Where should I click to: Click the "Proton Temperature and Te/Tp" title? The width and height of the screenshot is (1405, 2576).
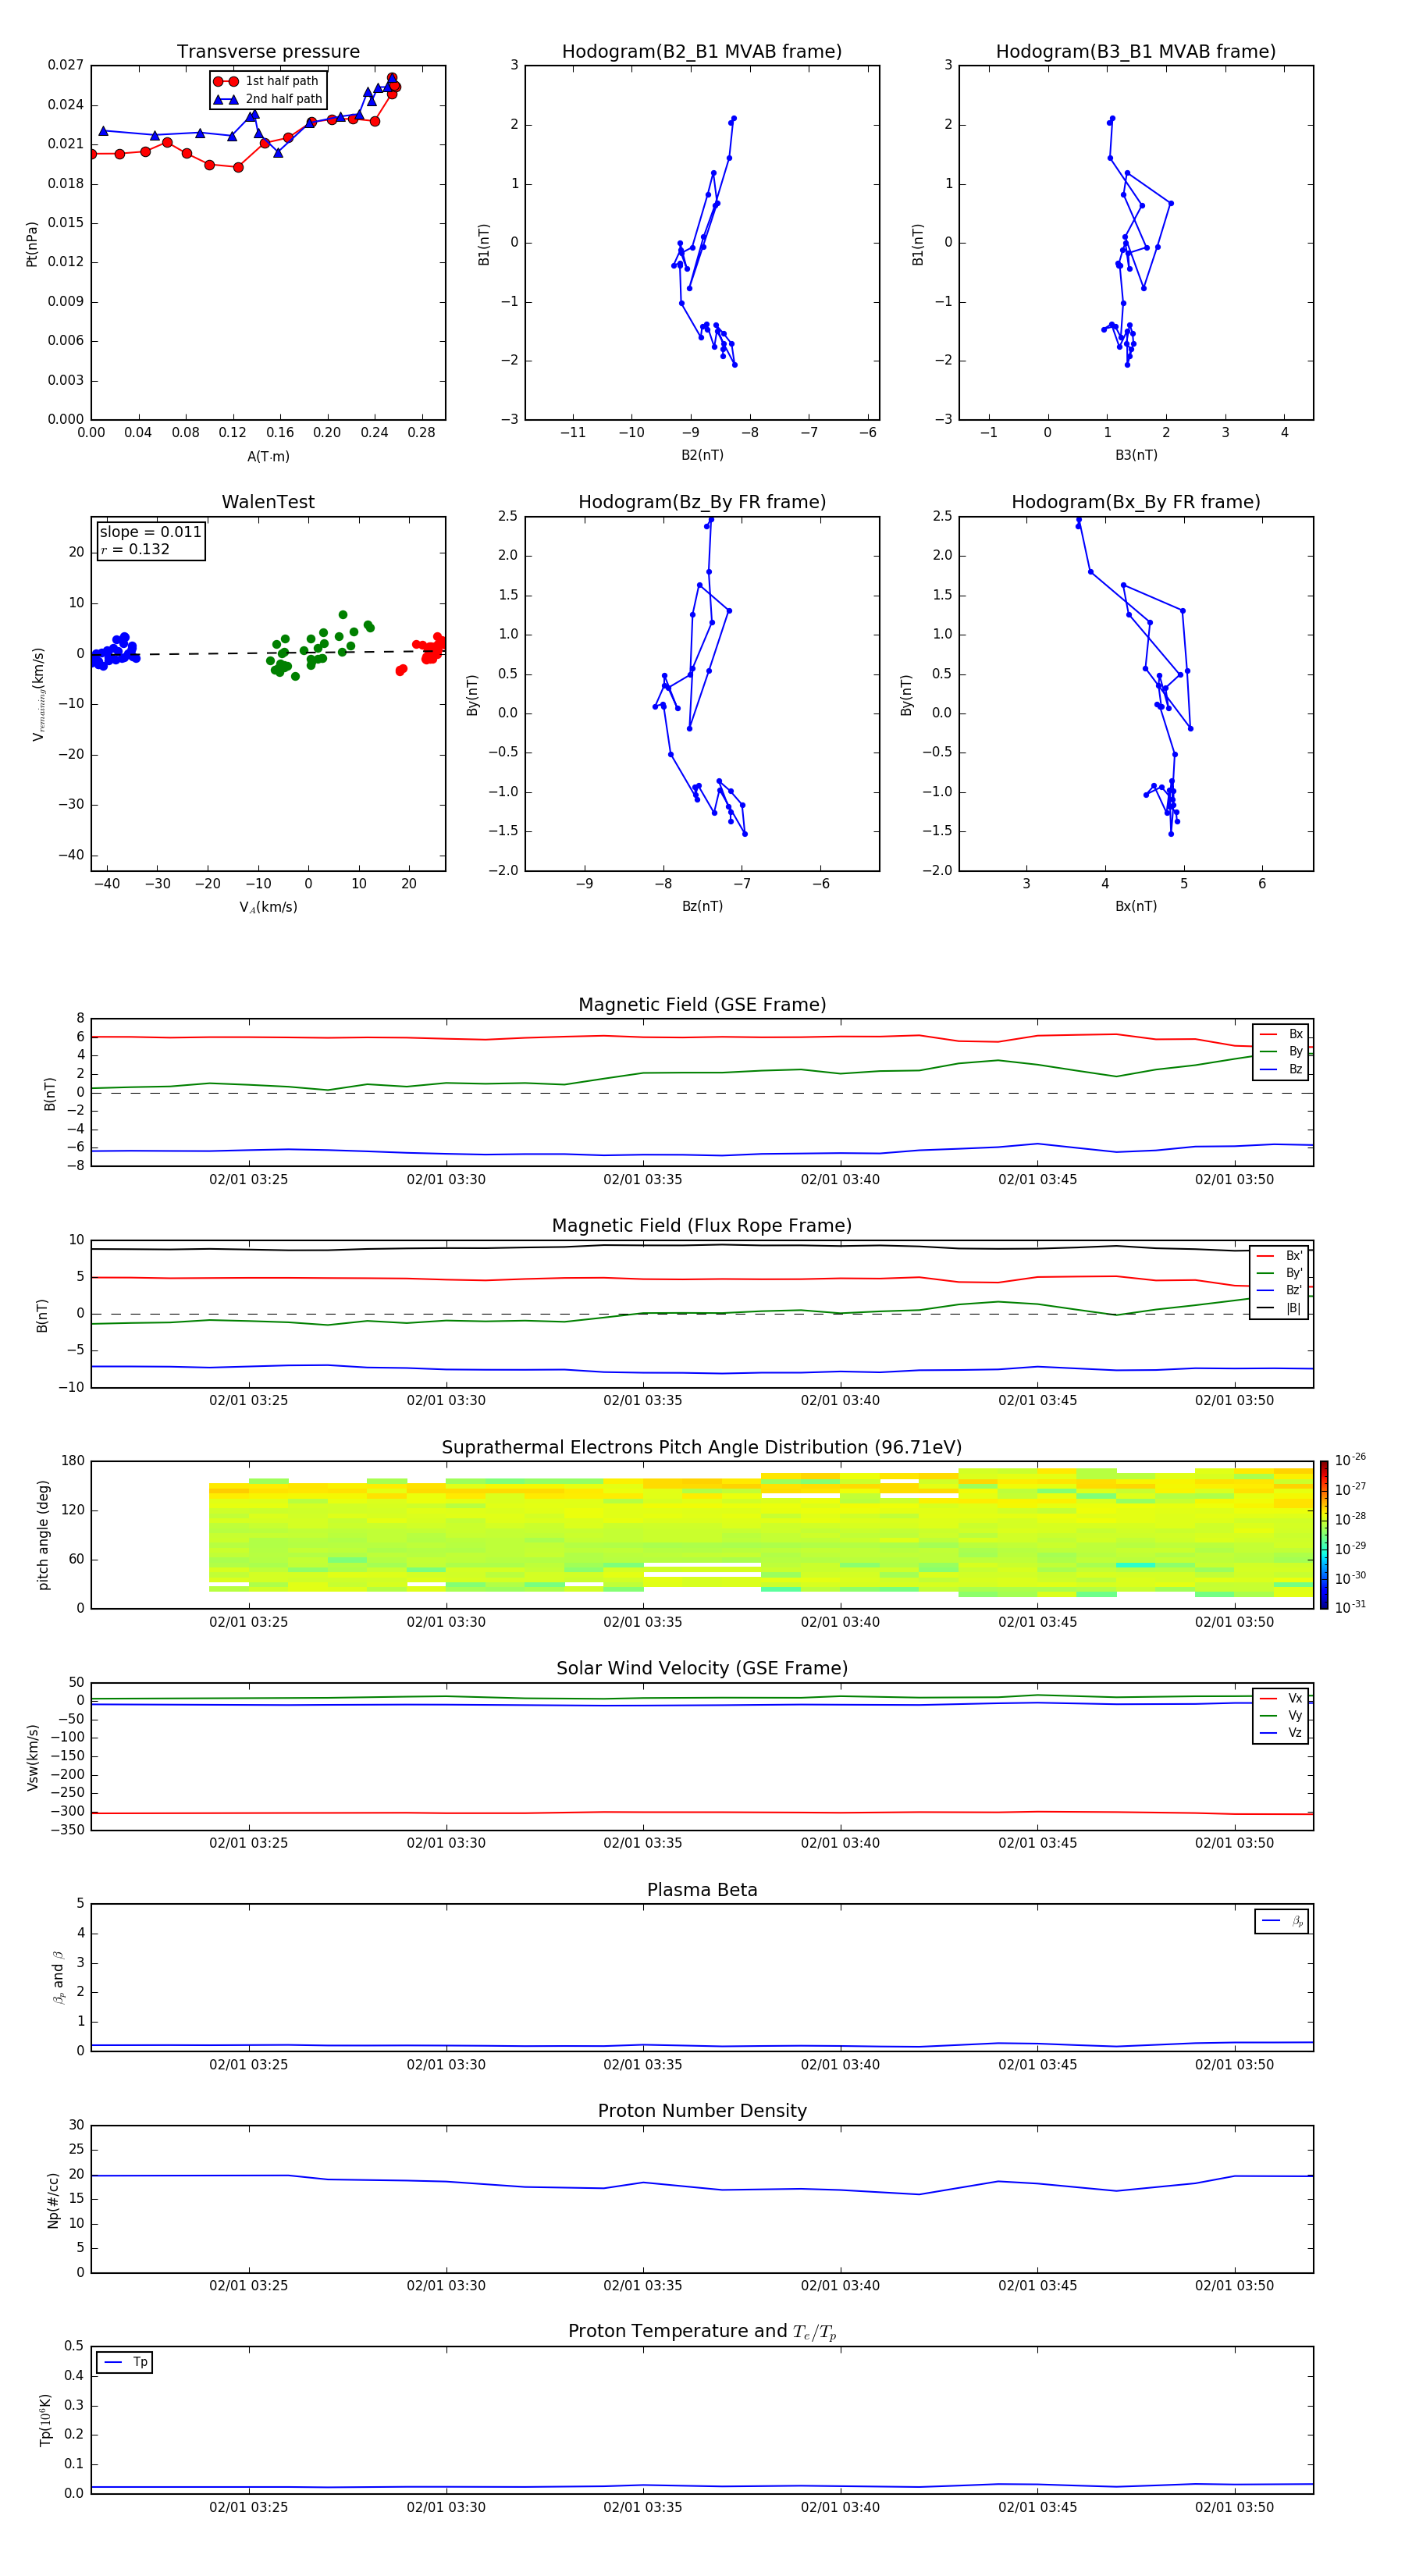[702, 2332]
